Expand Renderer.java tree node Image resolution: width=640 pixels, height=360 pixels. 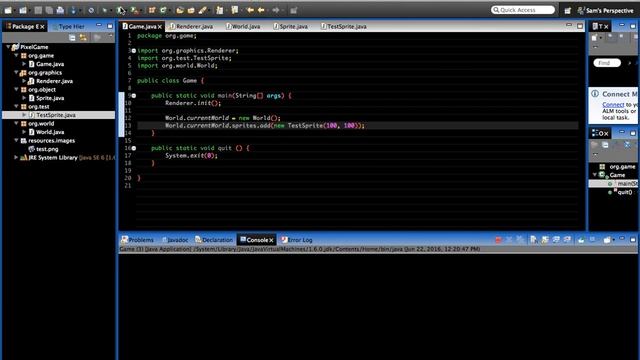[24, 81]
